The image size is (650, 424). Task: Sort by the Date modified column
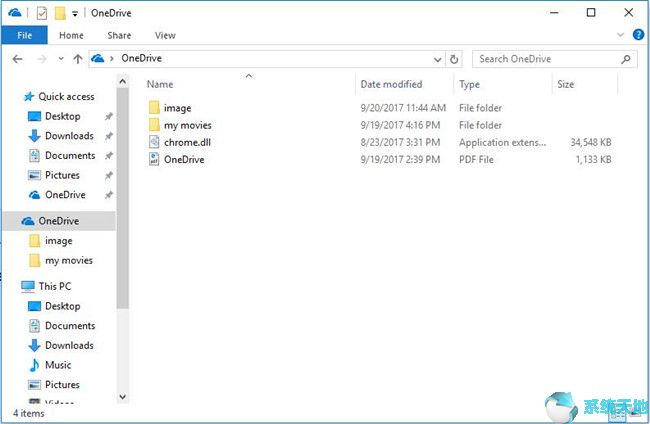click(x=391, y=85)
